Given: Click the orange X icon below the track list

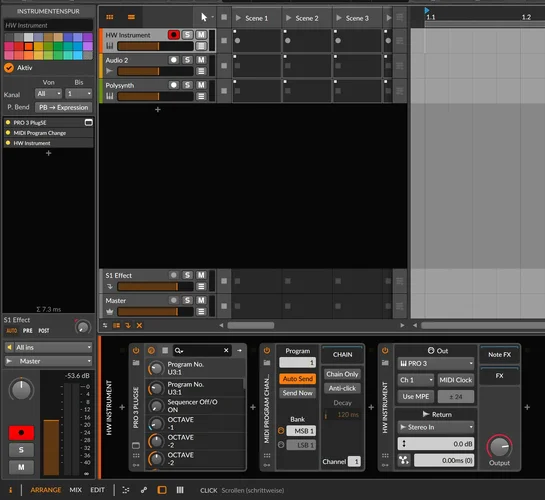Looking at the screenshot, I should coord(139,325).
